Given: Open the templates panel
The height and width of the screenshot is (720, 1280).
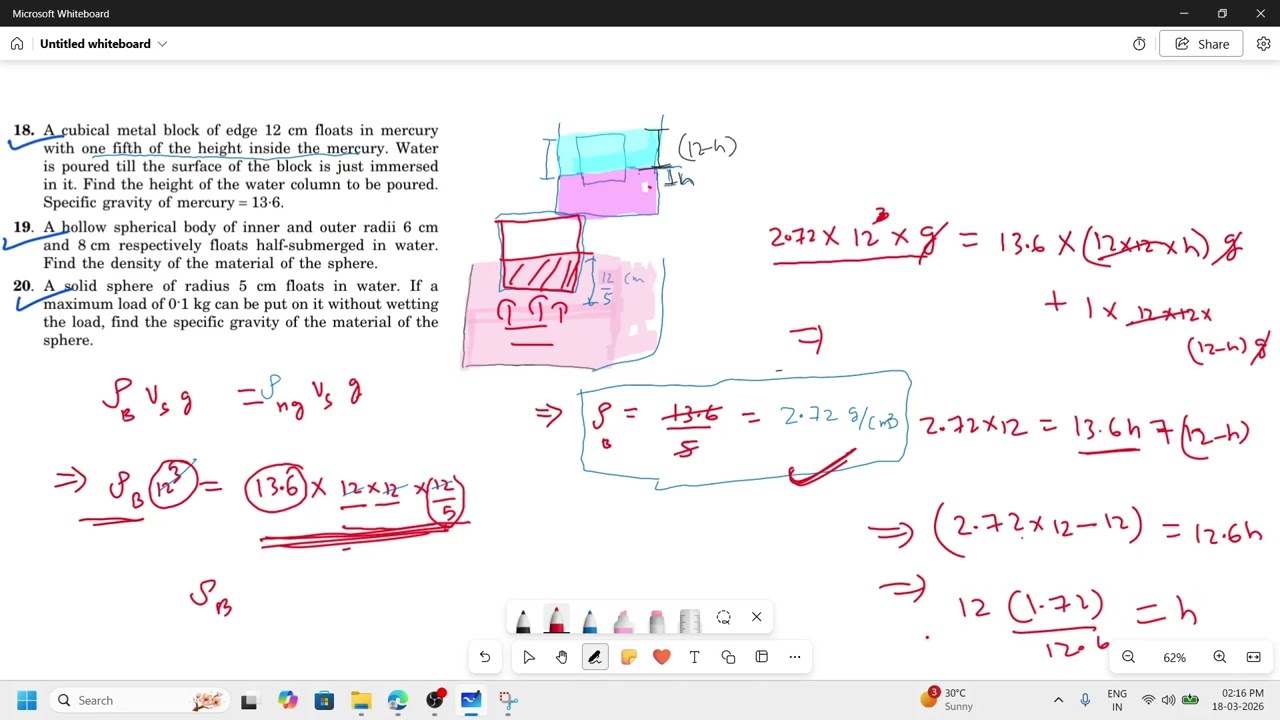Looking at the screenshot, I should point(761,657).
